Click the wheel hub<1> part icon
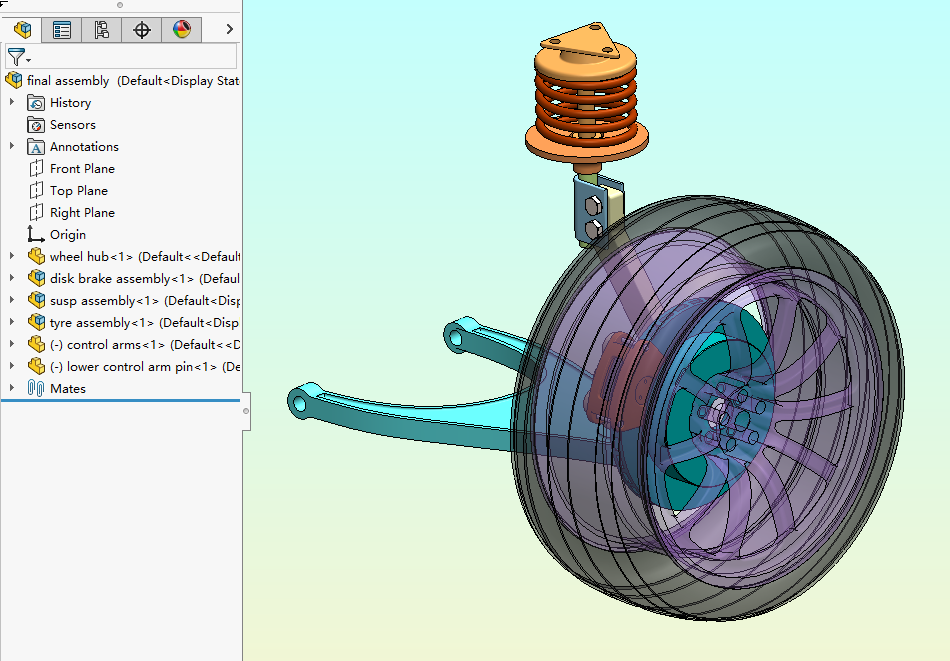Viewport: 950px width, 661px height. (x=36, y=256)
